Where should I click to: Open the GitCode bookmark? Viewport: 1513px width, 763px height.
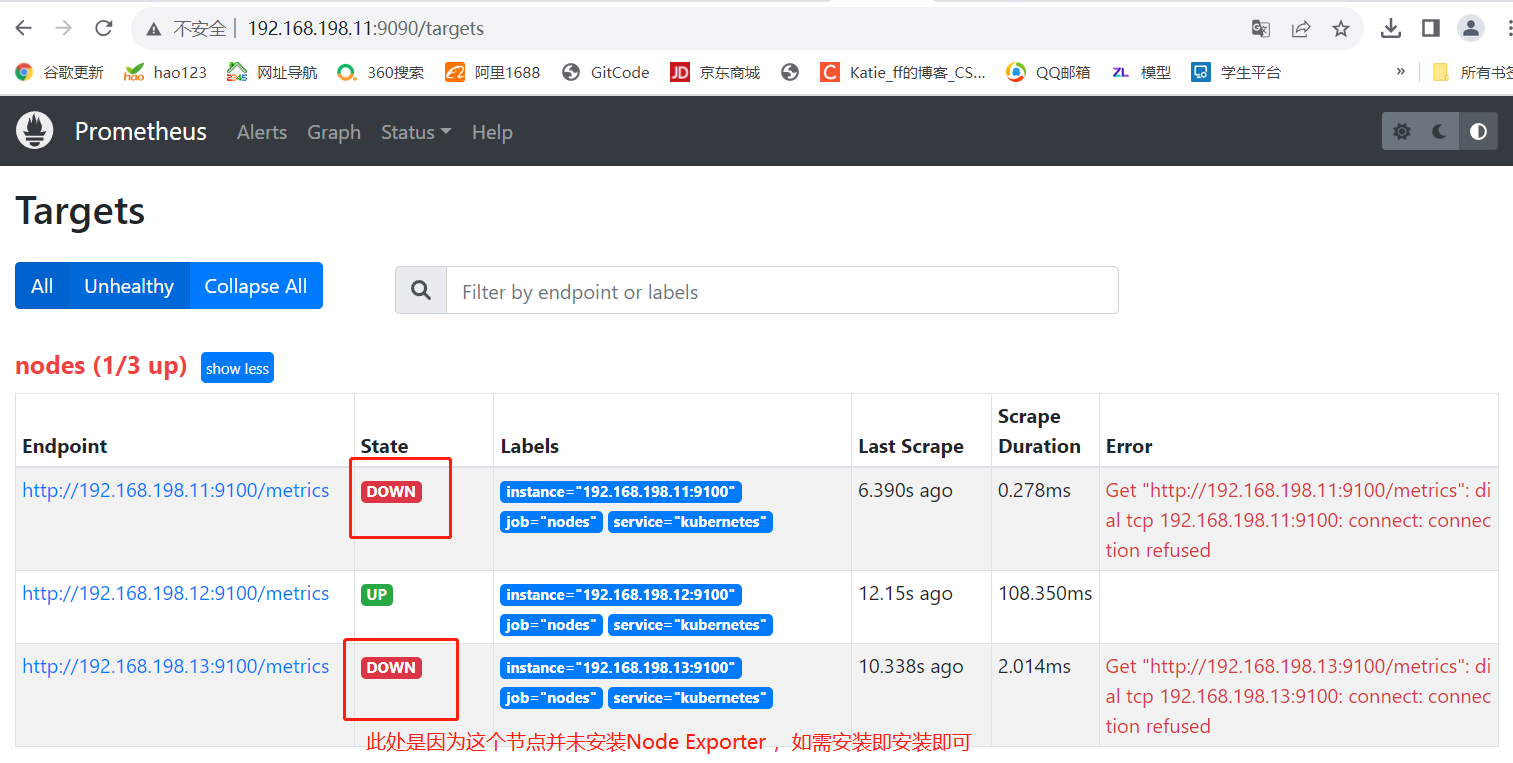606,72
